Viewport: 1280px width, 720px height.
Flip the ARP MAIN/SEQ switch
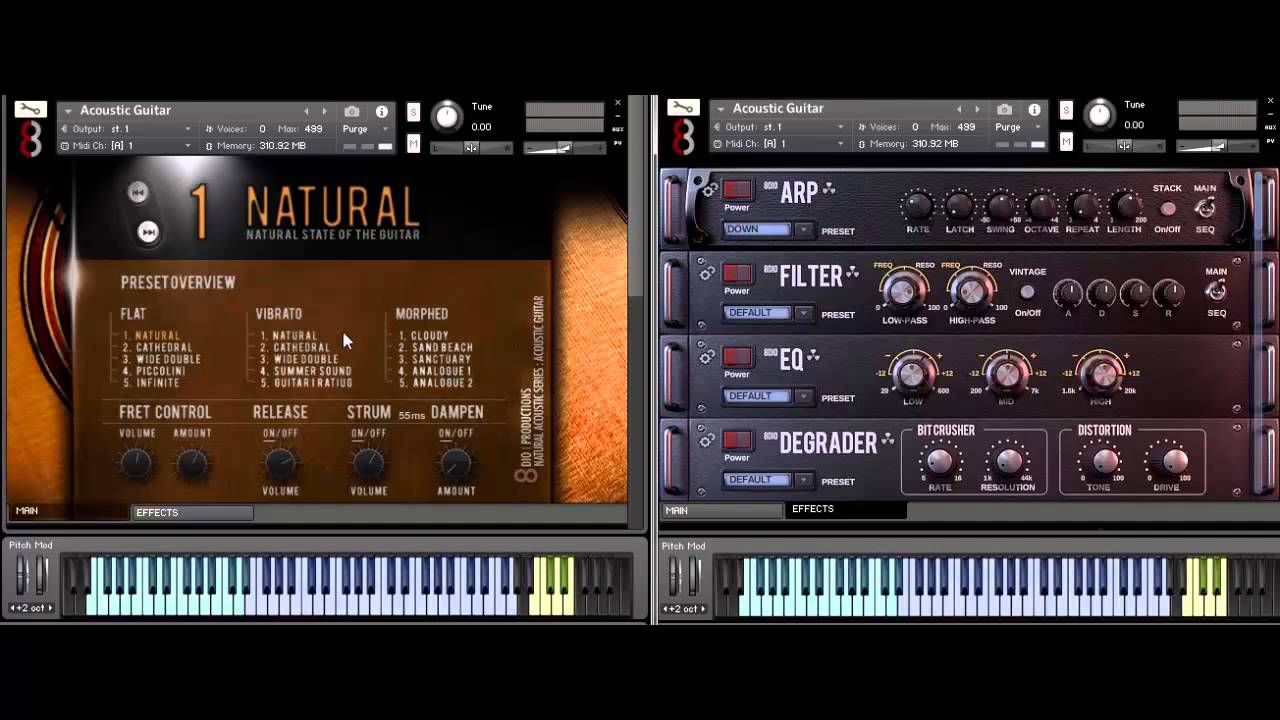tap(1206, 208)
